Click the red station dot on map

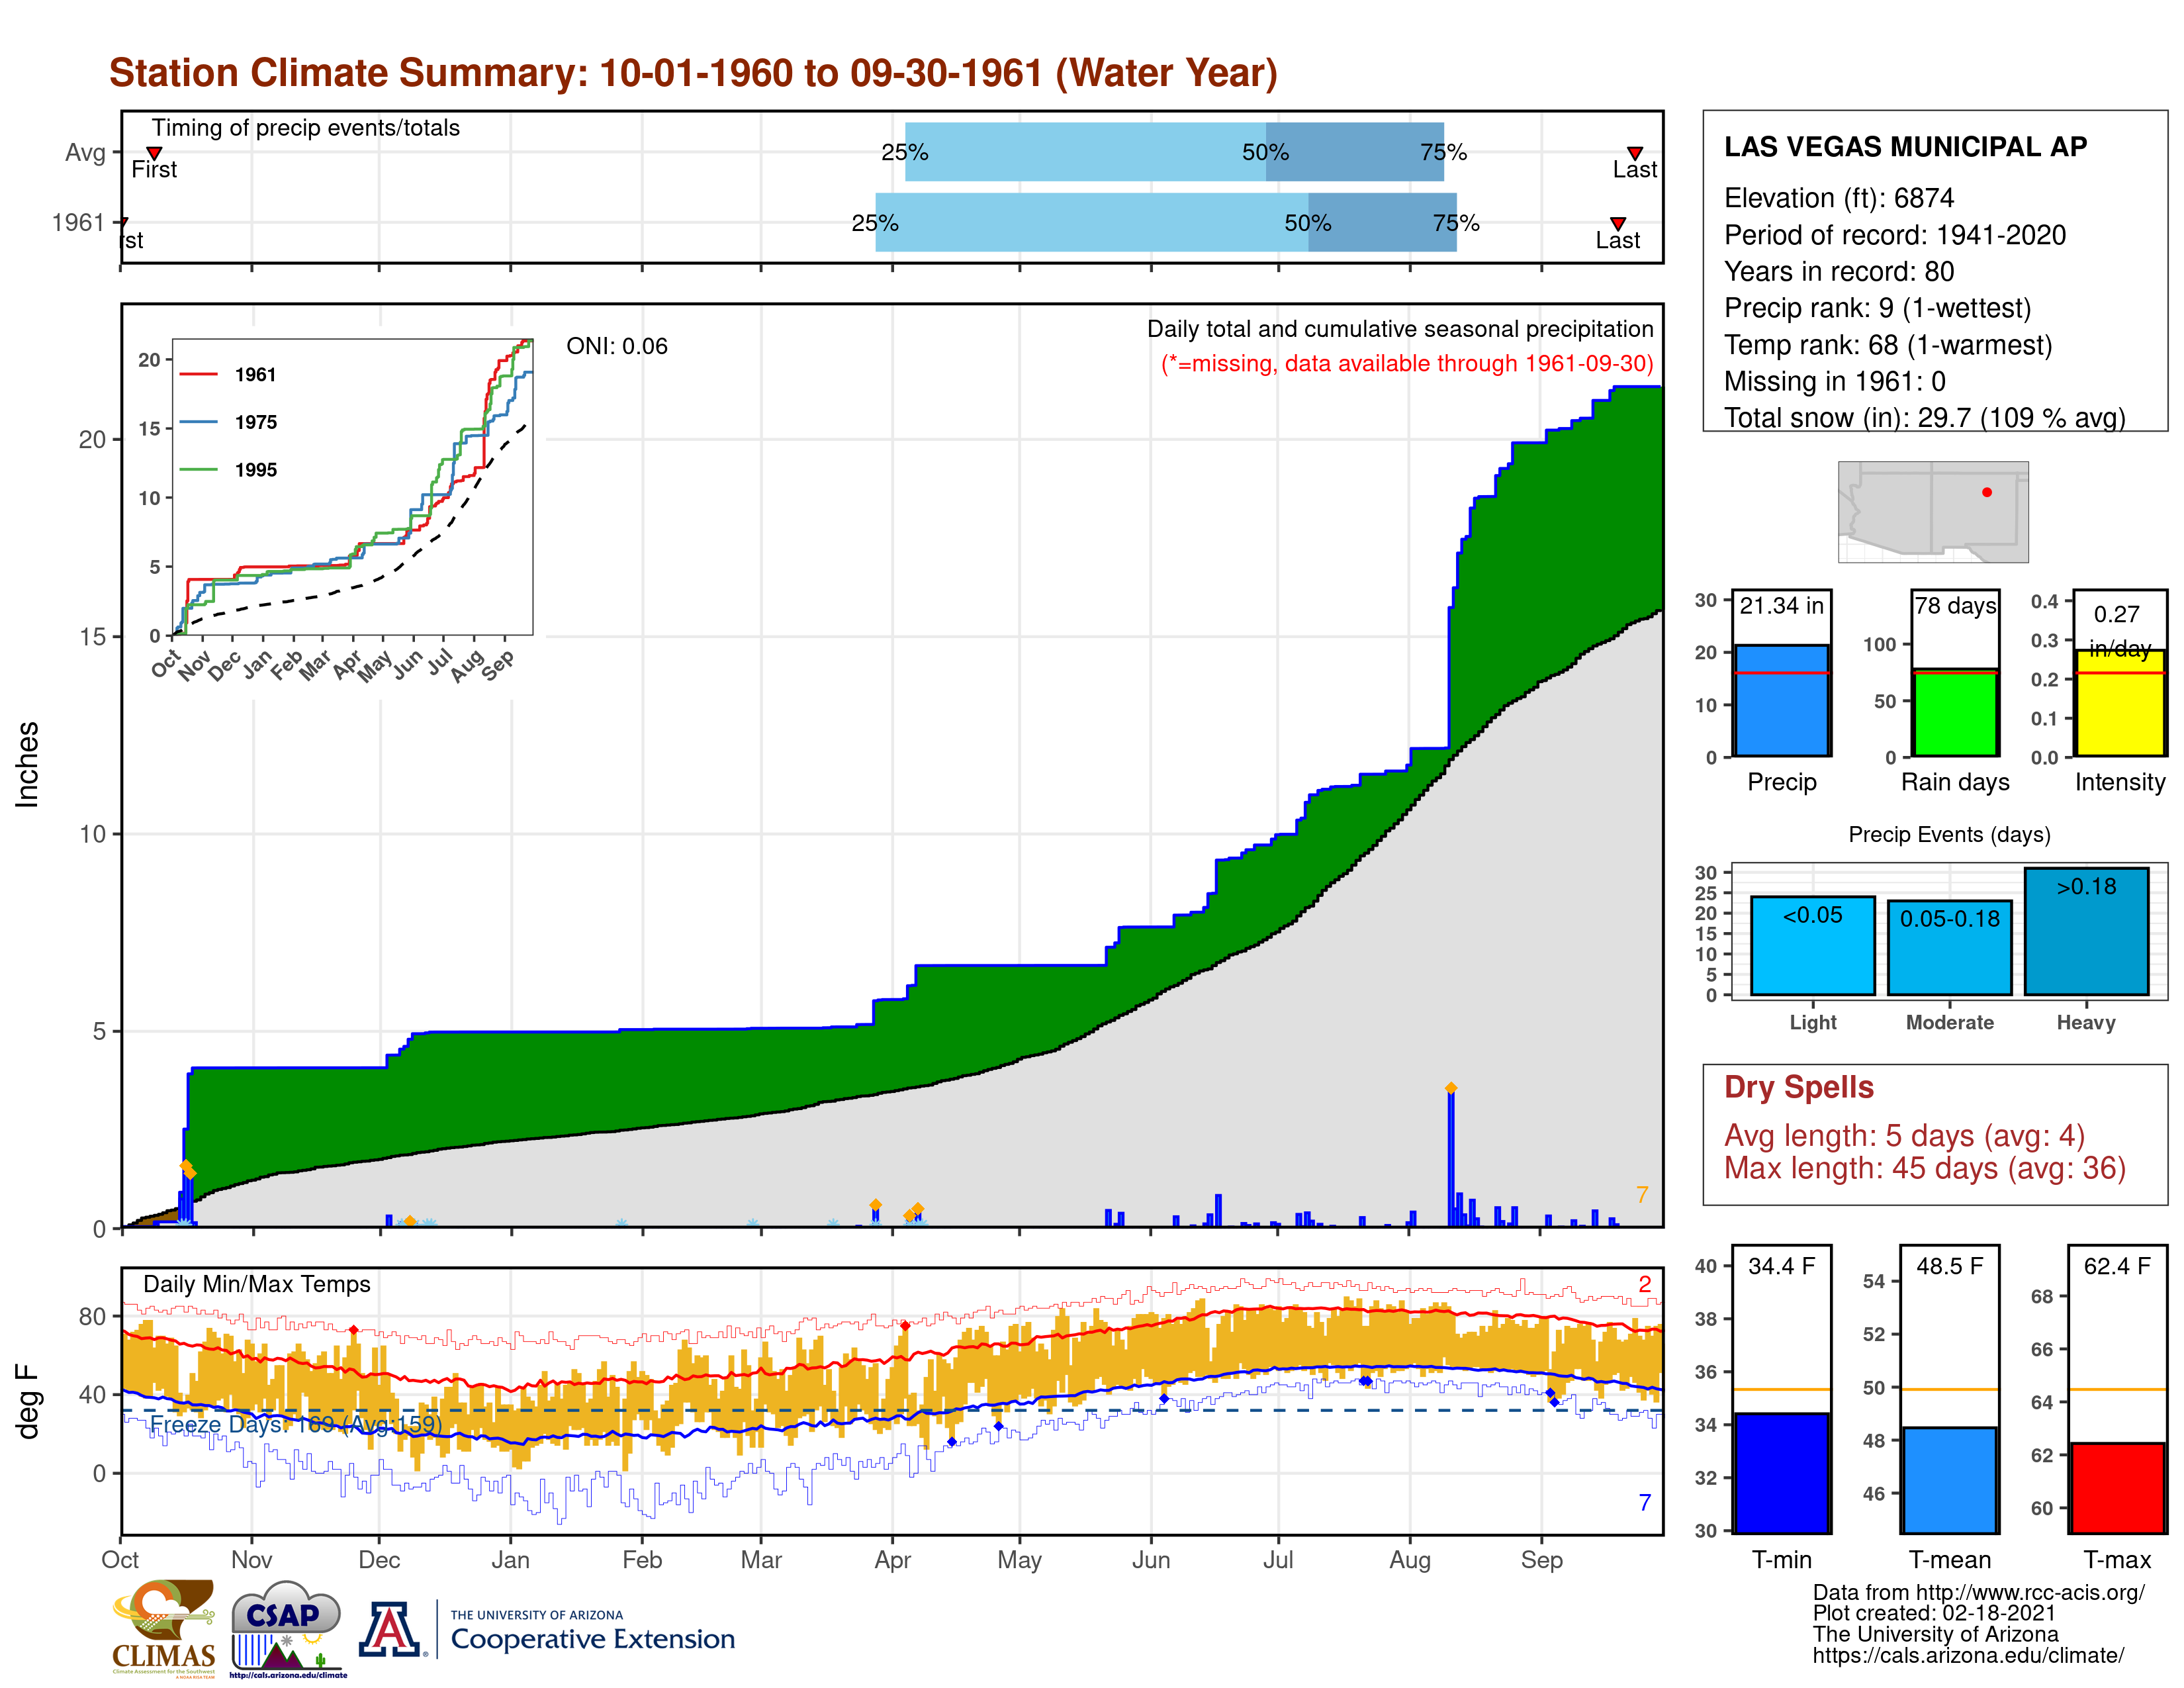[x=1987, y=492]
